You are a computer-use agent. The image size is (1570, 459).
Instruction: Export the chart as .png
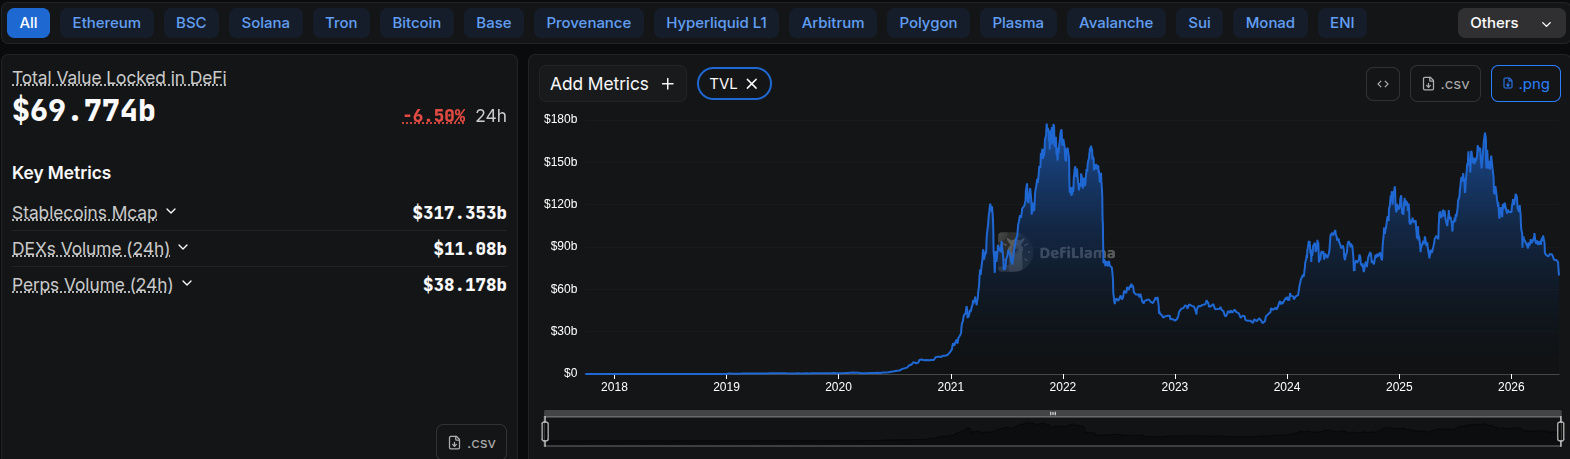[1525, 84]
